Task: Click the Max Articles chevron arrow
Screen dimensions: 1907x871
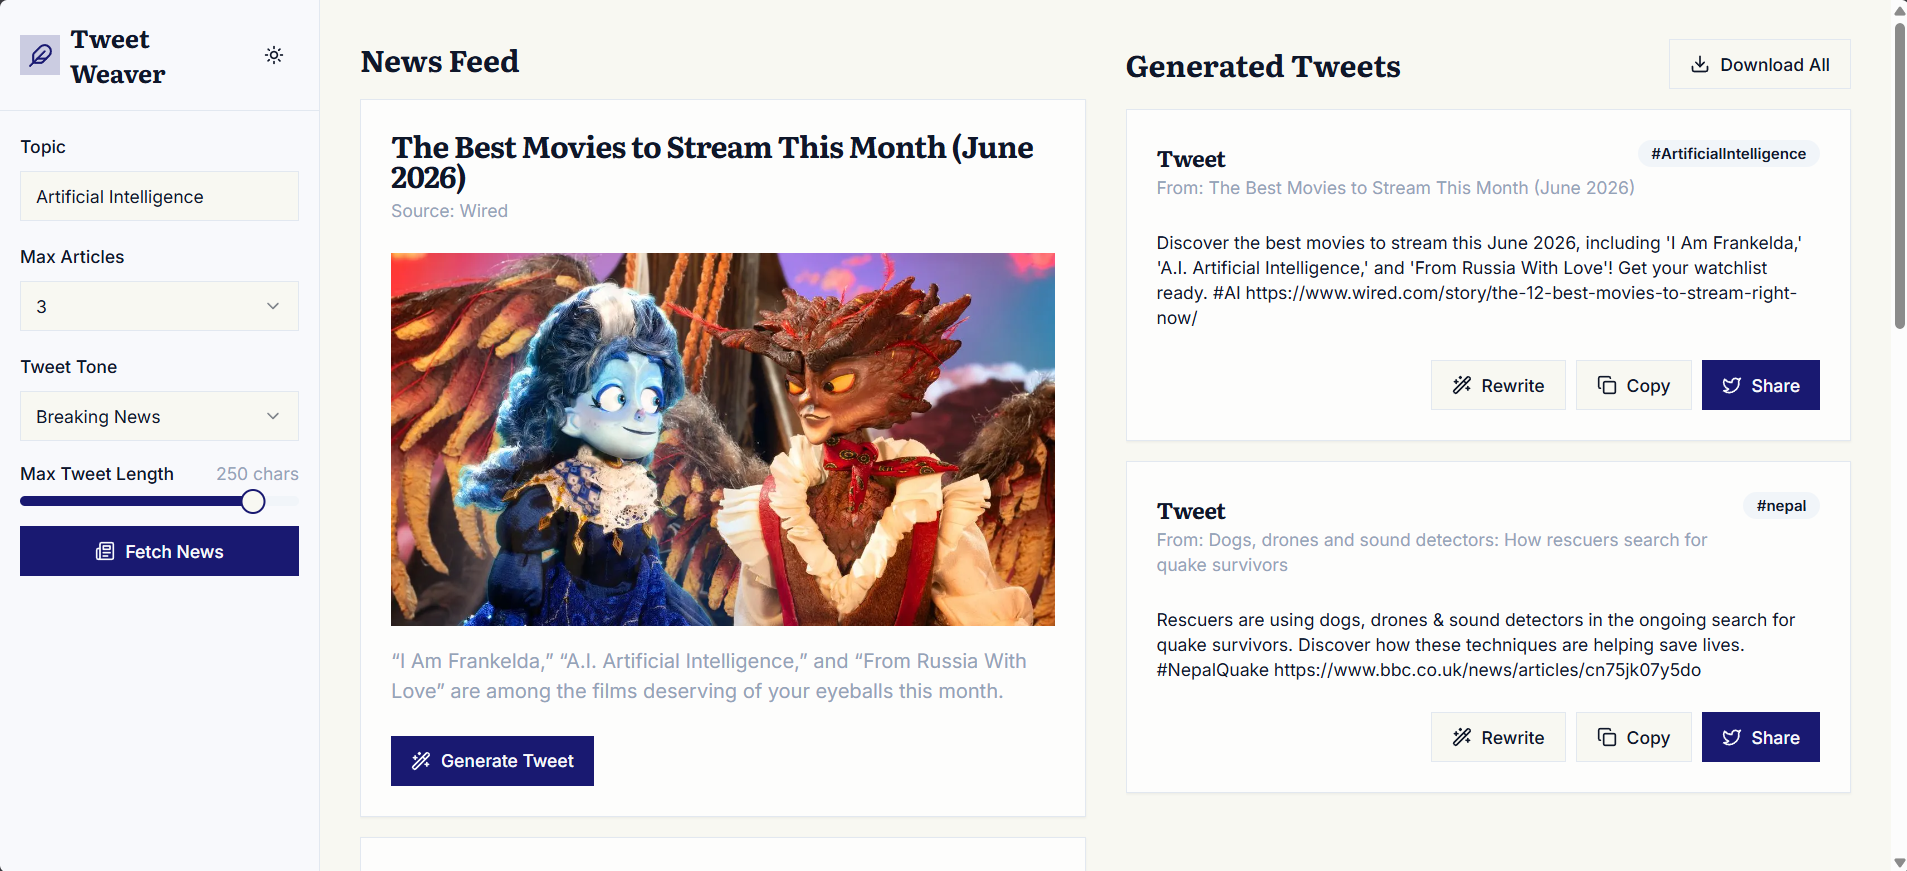Action: point(273,306)
